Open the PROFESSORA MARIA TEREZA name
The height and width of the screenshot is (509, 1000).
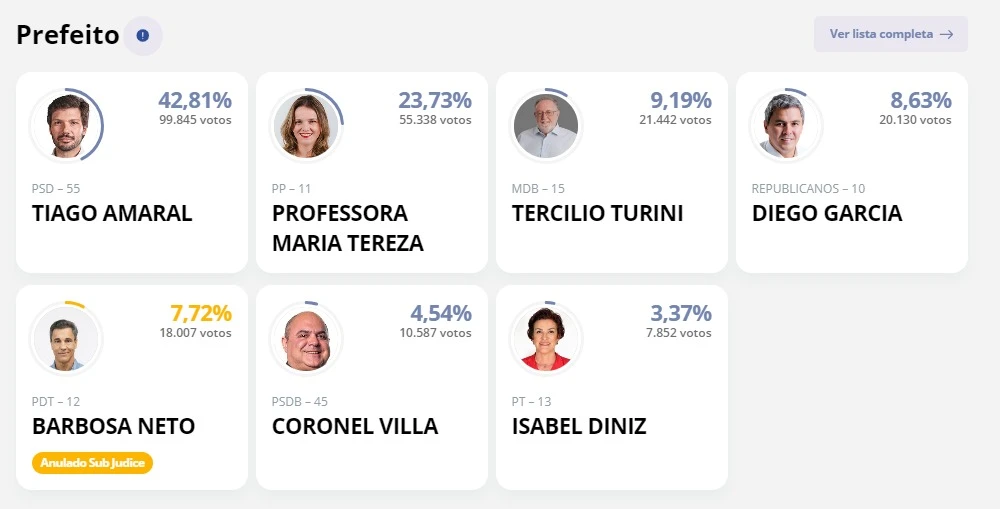(347, 228)
